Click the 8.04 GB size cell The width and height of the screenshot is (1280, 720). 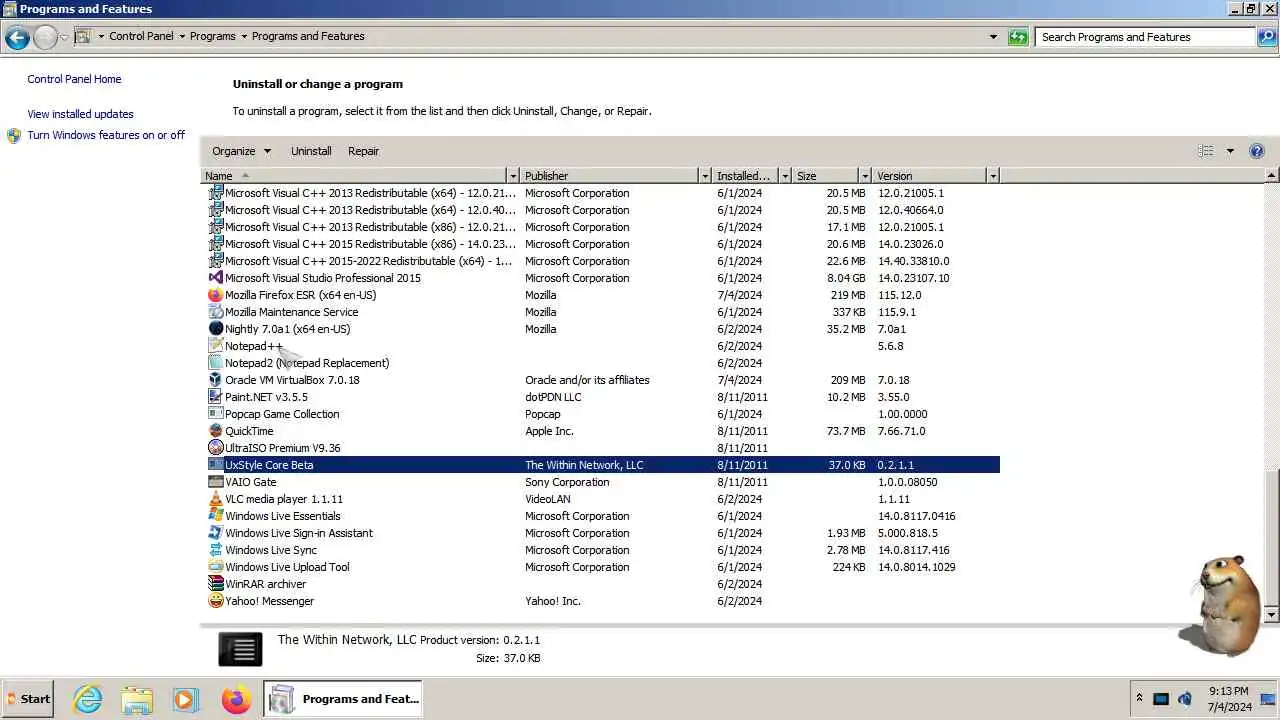[x=846, y=278]
